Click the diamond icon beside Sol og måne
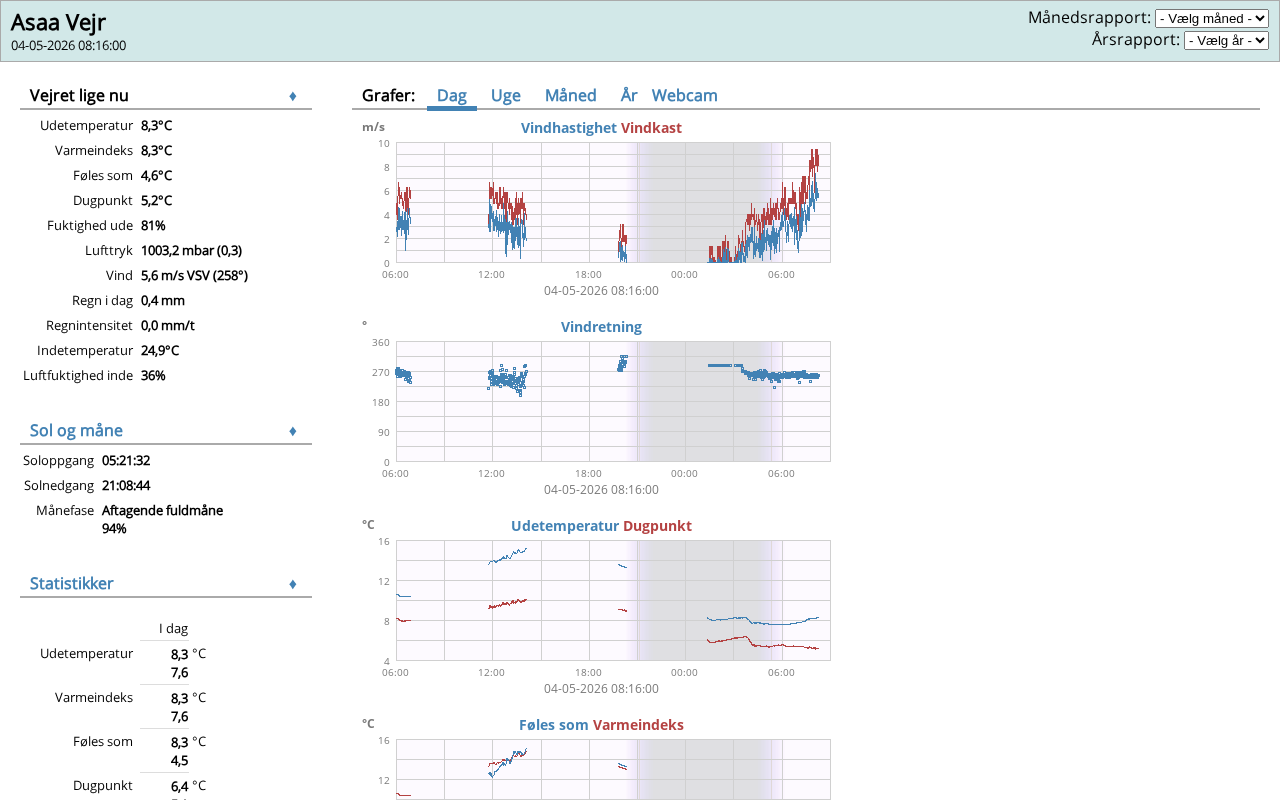The width and height of the screenshot is (1280, 800). (x=293, y=431)
